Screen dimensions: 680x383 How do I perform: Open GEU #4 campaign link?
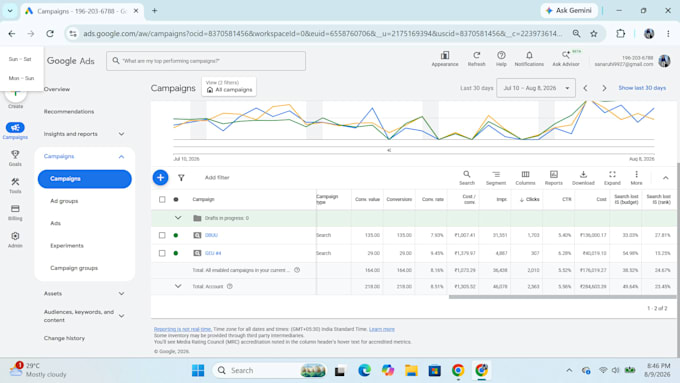click(x=213, y=253)
